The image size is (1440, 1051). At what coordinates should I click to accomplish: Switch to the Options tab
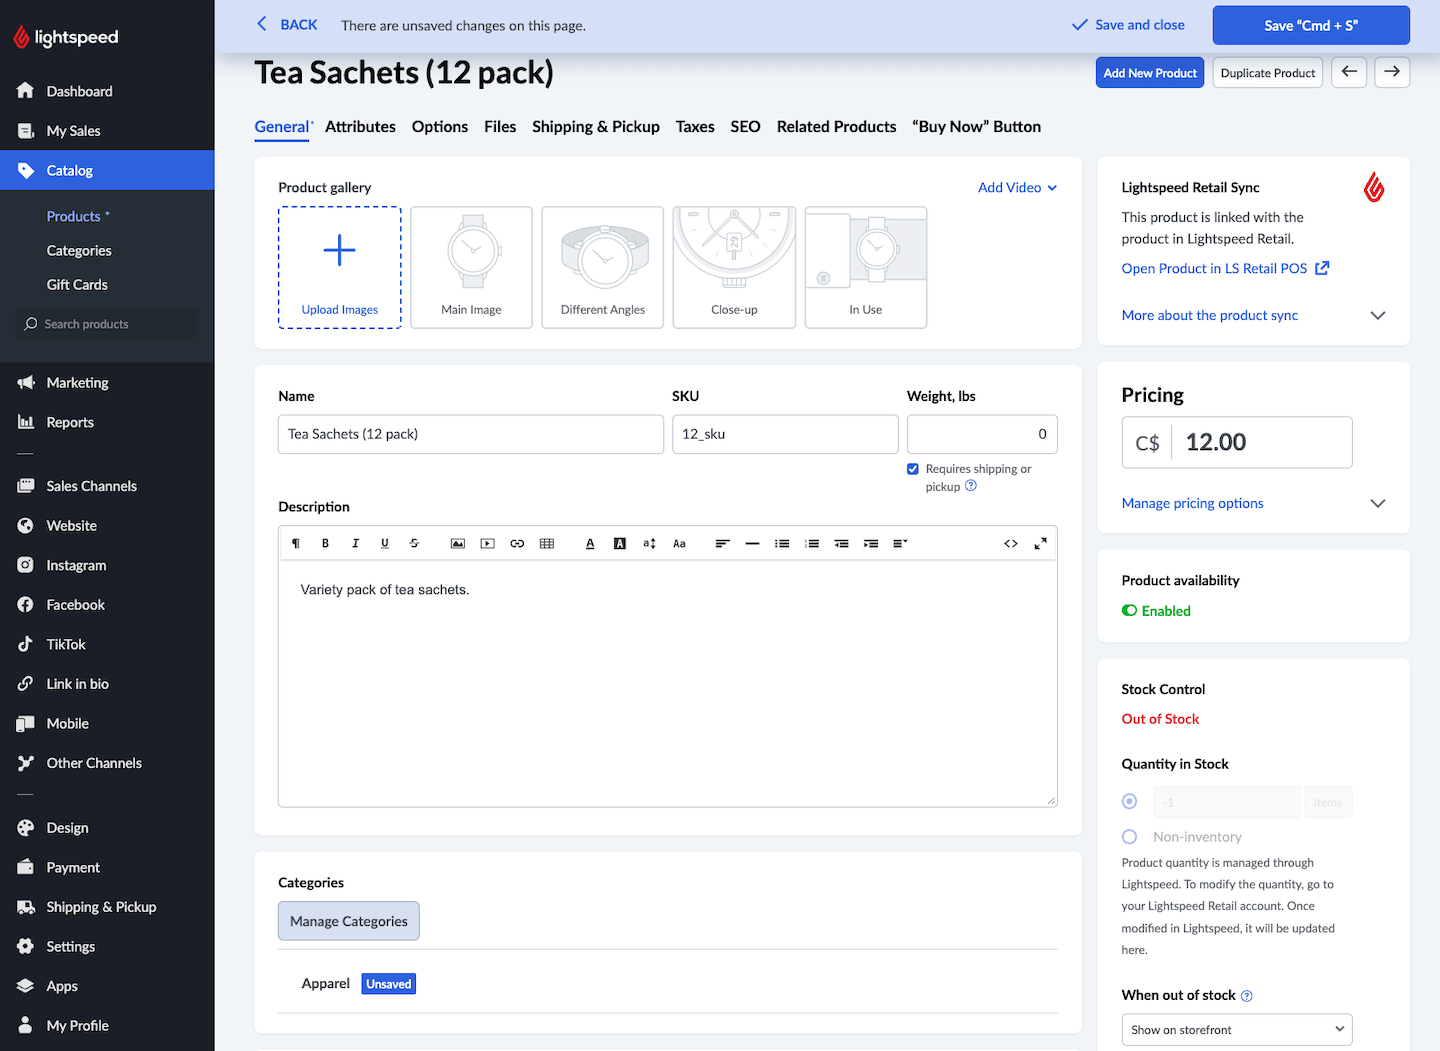coord(440,127)
